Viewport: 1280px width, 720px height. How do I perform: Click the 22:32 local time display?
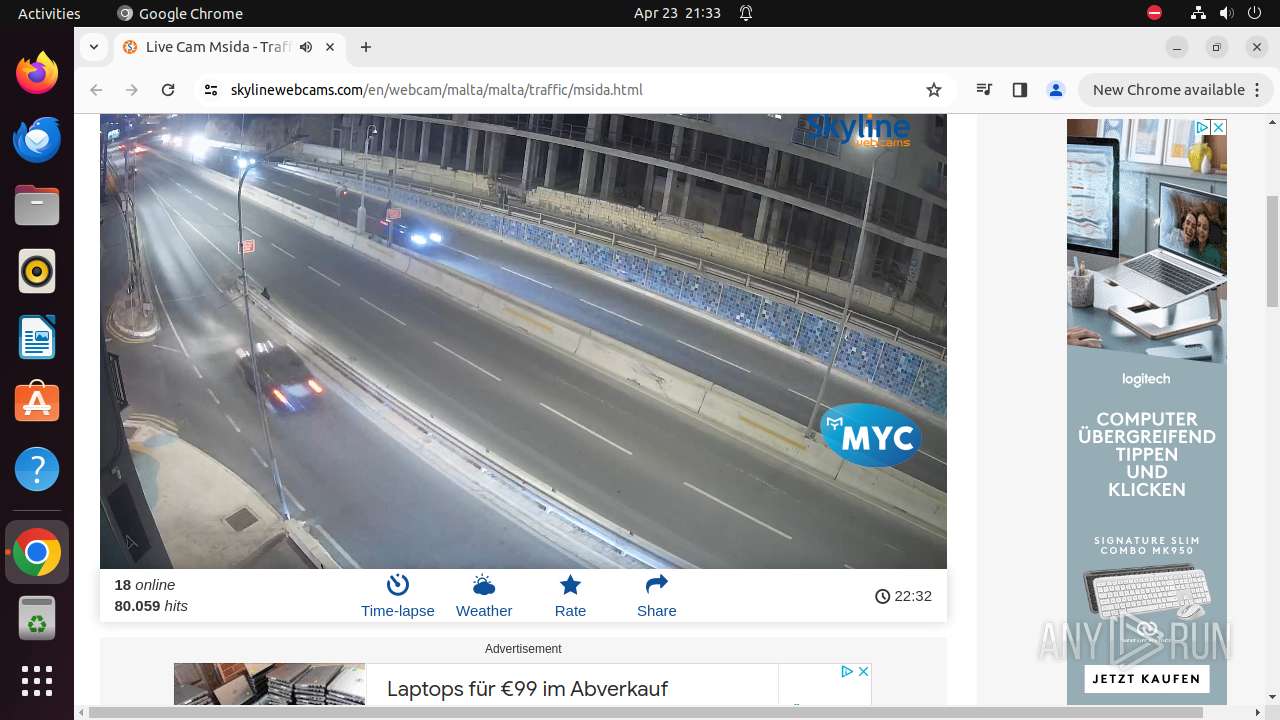pyautogui.click(x=903, y=596)
